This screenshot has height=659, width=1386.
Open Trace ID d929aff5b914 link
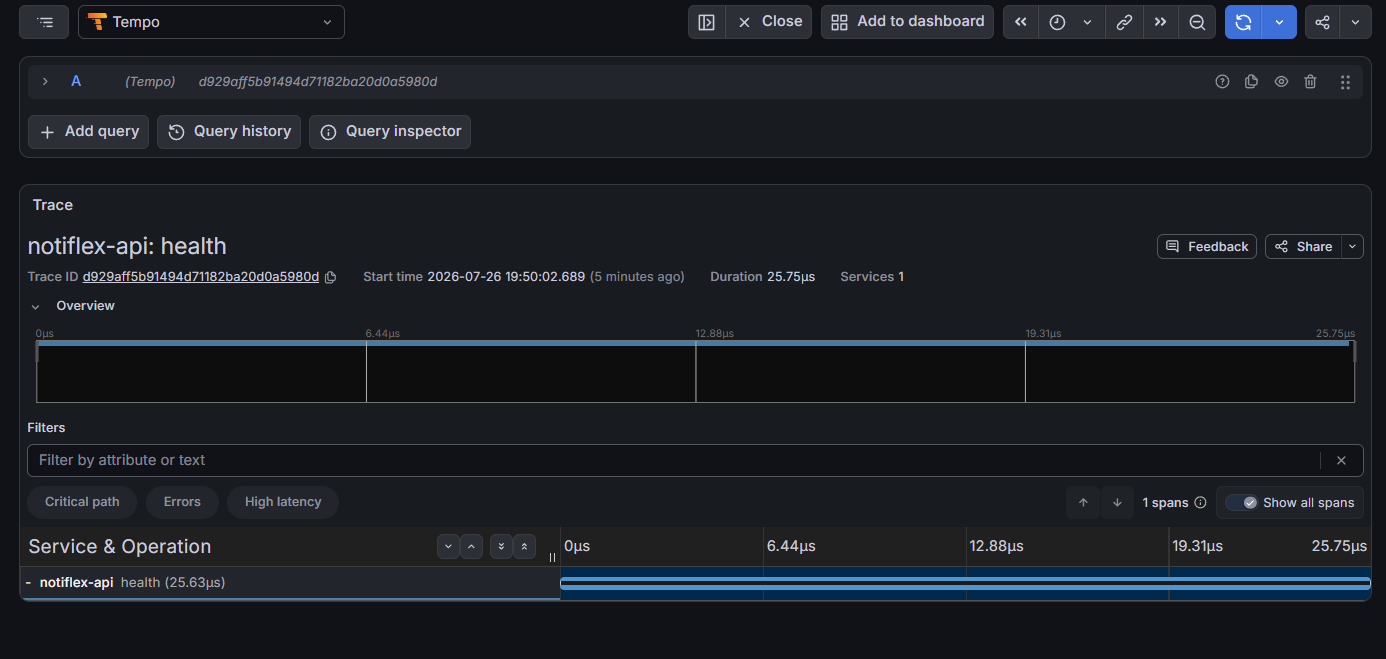[x=200, y=277]
